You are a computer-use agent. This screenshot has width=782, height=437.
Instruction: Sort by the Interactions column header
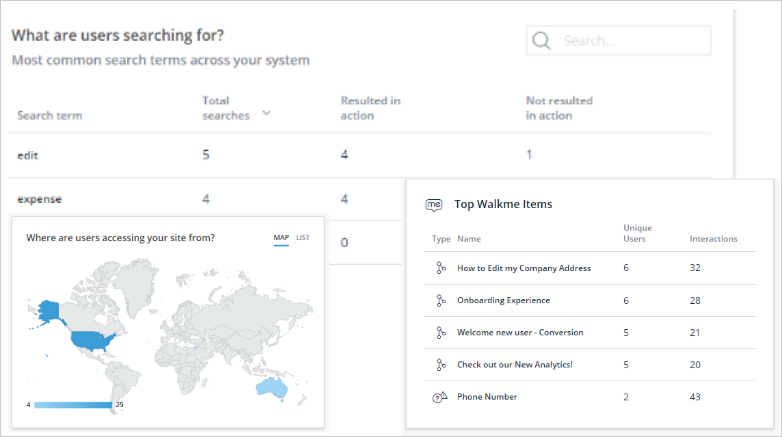coord(713,239)
